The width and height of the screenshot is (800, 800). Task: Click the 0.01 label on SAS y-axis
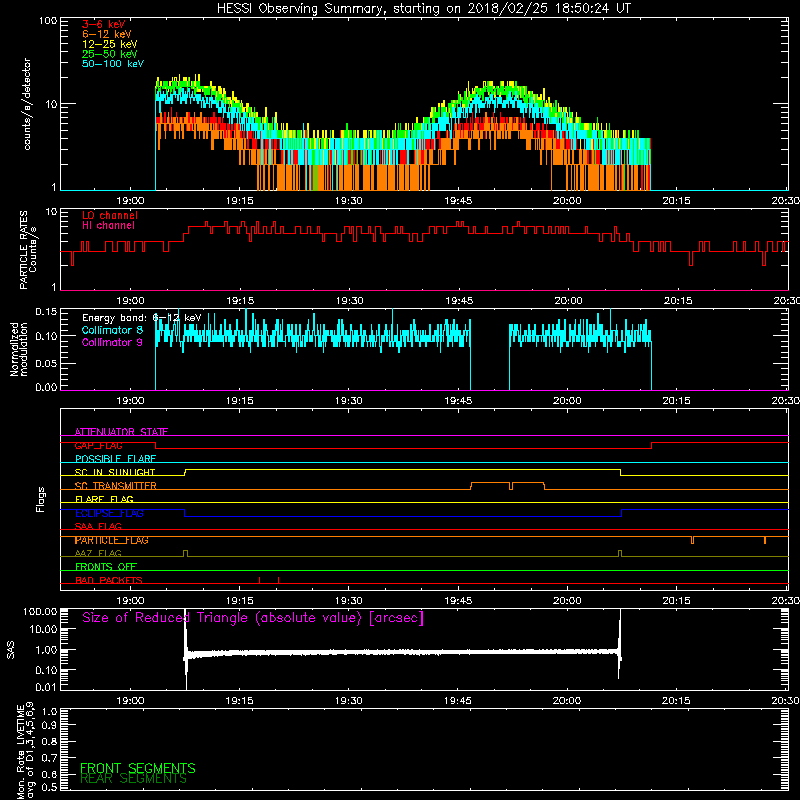pos(46,687)
